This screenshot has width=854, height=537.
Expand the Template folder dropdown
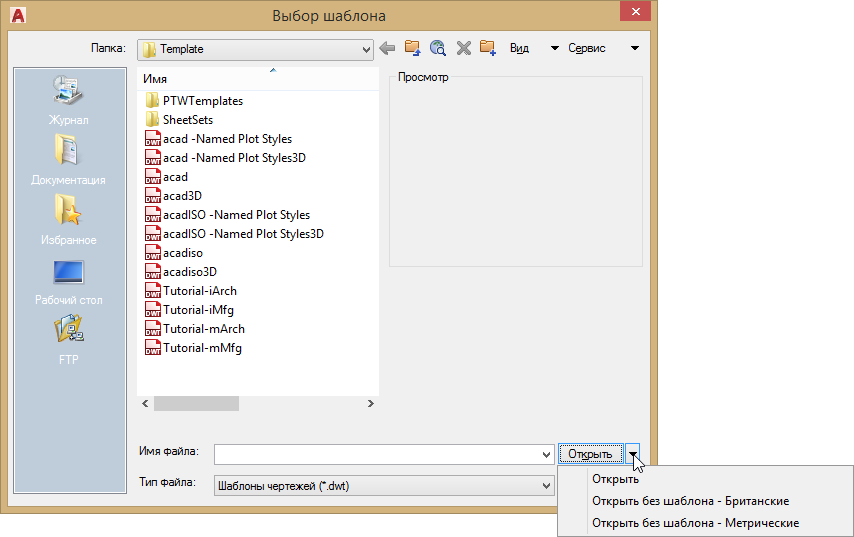pos(366,50)
